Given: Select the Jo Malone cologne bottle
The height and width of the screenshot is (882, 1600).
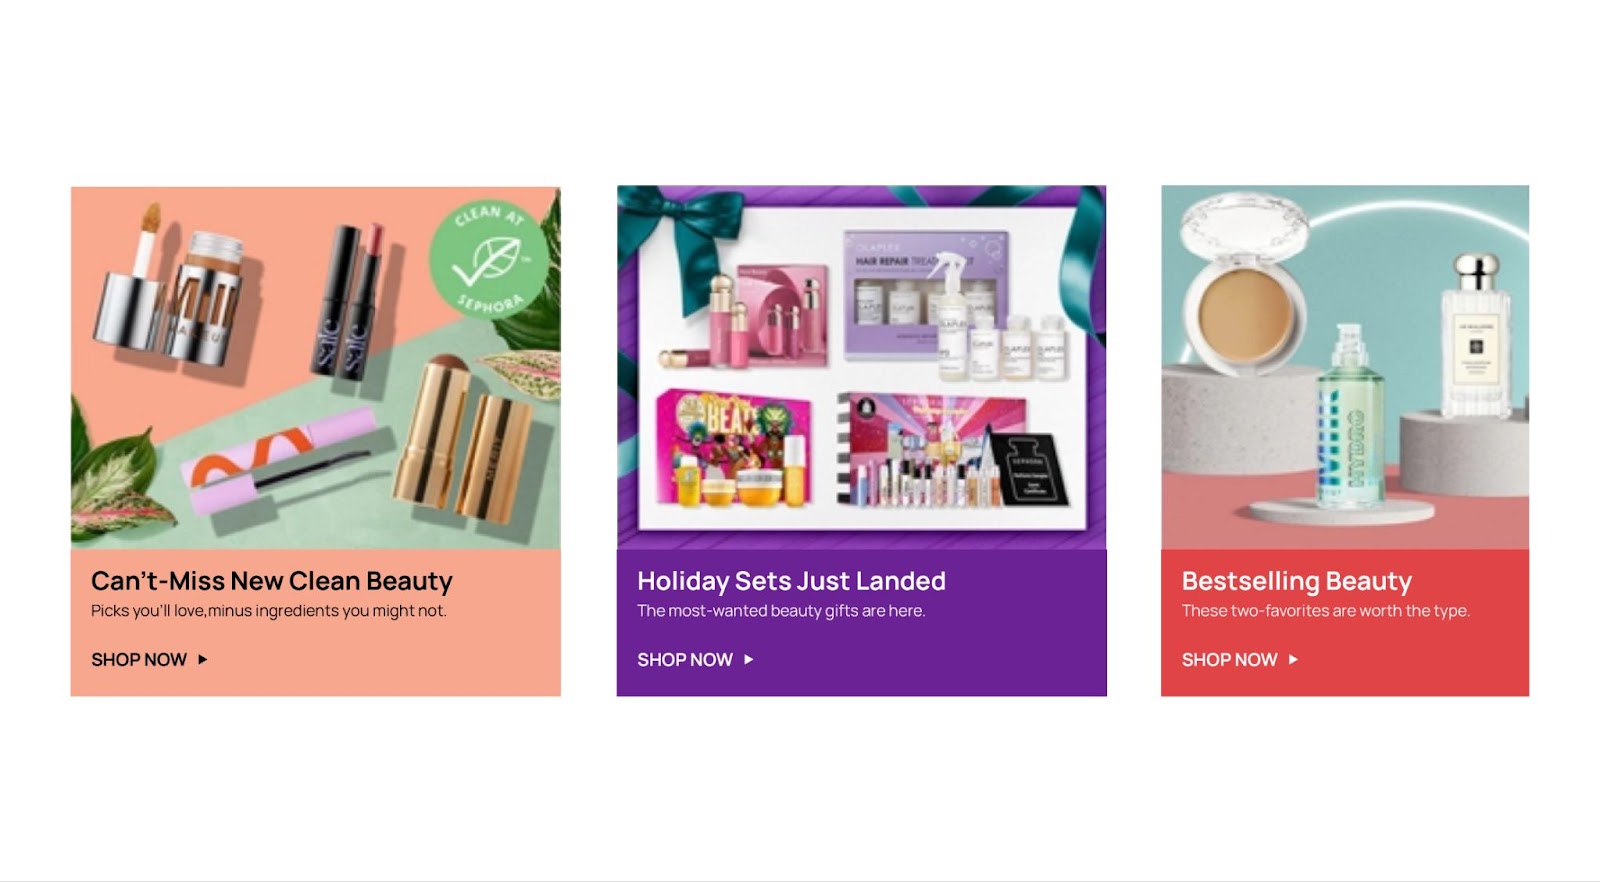Looking at the screenshot, I should [1476, 336].
